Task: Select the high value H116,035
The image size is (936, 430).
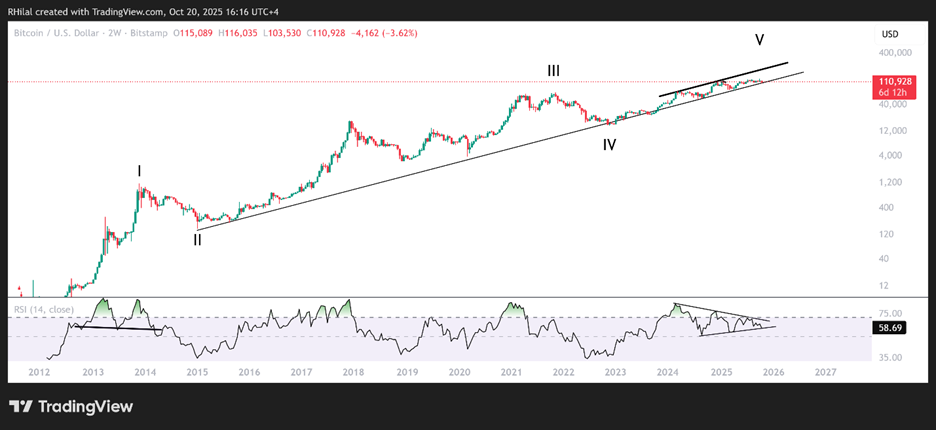Action: [x=239, y=33]
